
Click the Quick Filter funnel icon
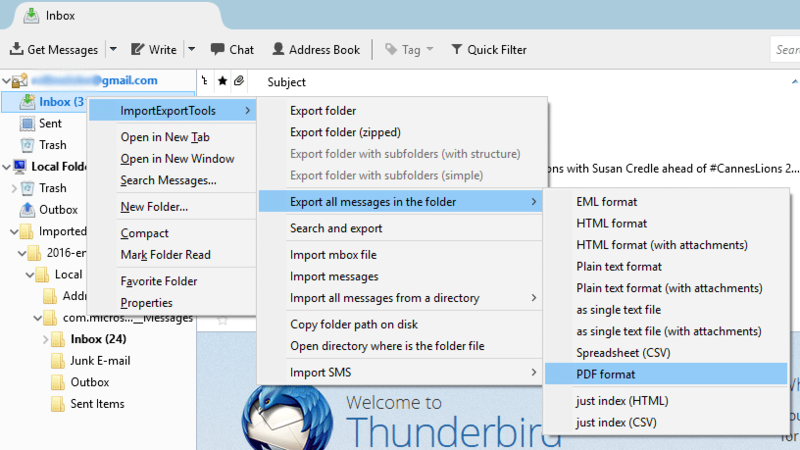tap(457, 49)
